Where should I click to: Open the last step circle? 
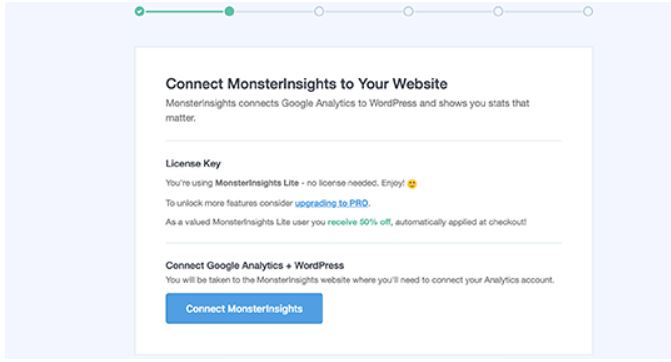[x=588, y=12]
